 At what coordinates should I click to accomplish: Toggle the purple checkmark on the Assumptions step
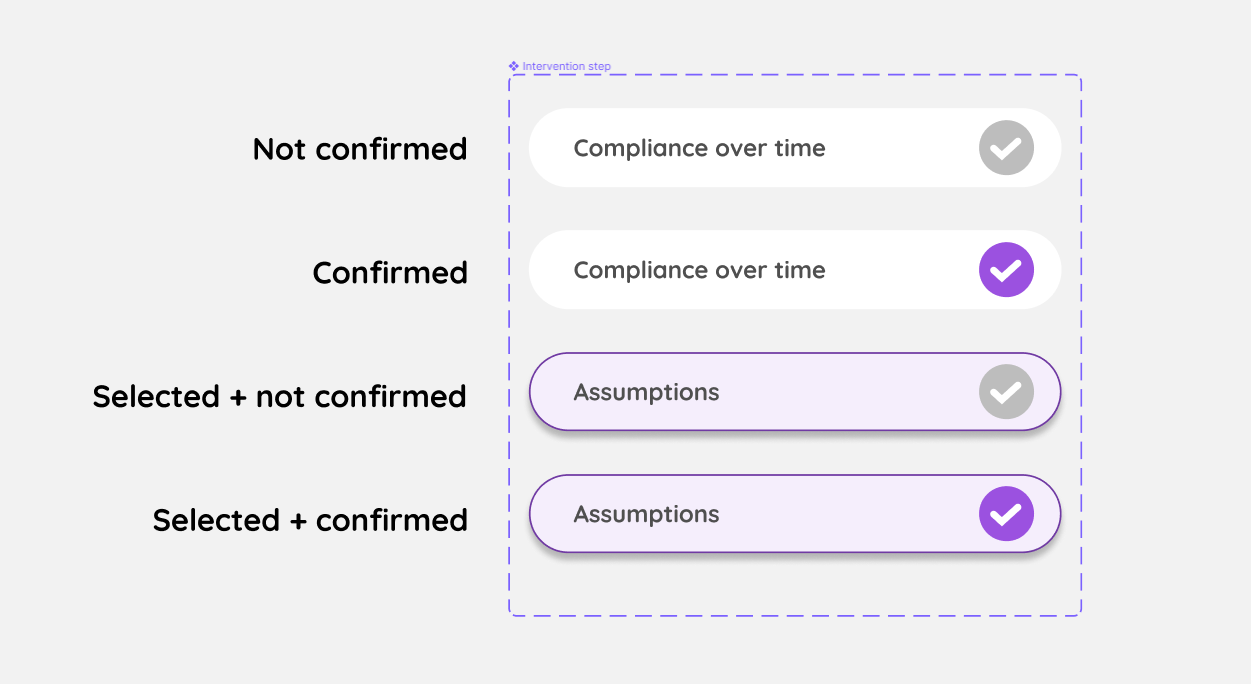click(x=1005, y=514)
